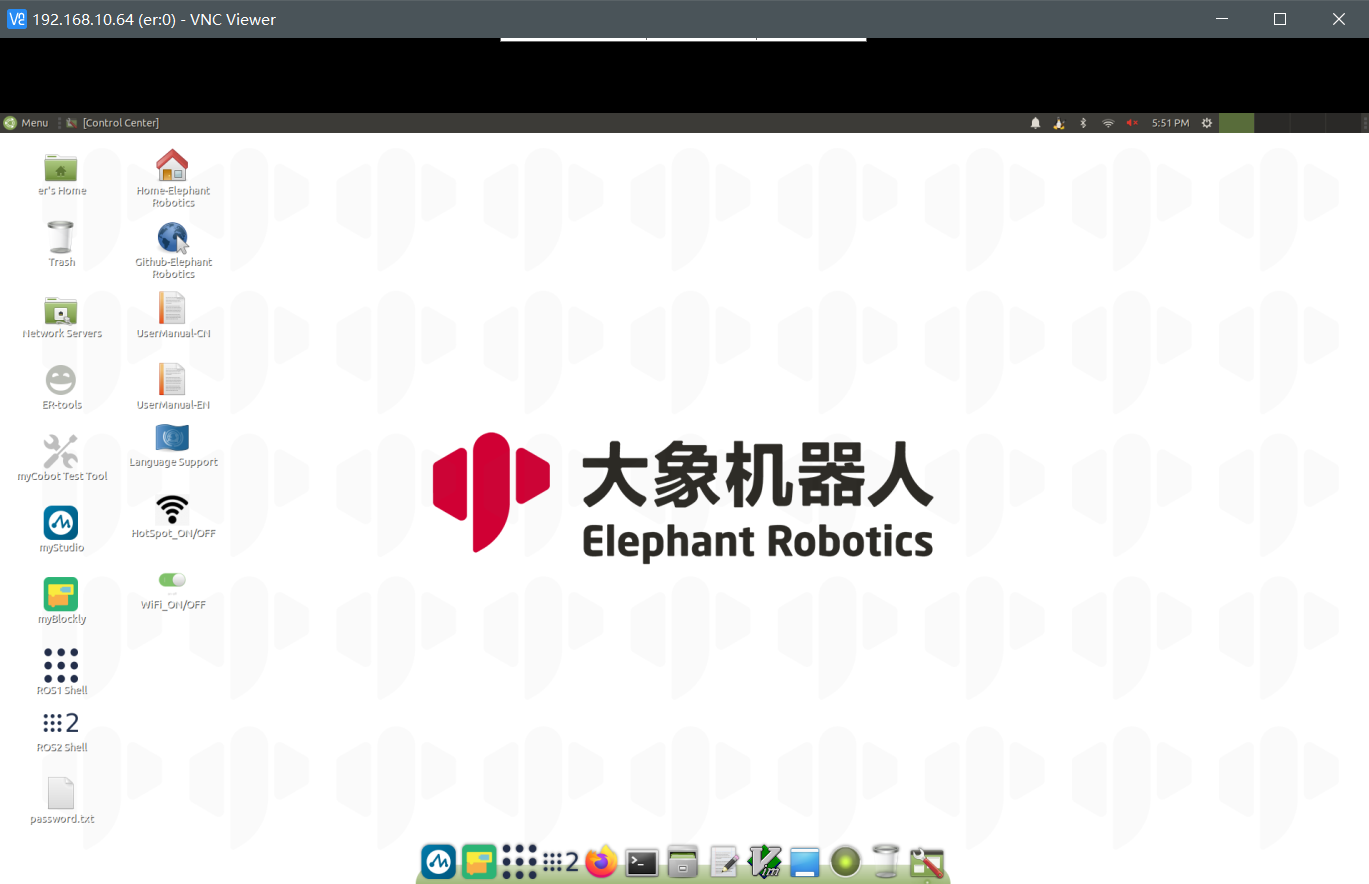Screen dimensions: 1369x884
Task: Launch the ROS2 Shell desktop icon
Action: [x=61, y=723]
